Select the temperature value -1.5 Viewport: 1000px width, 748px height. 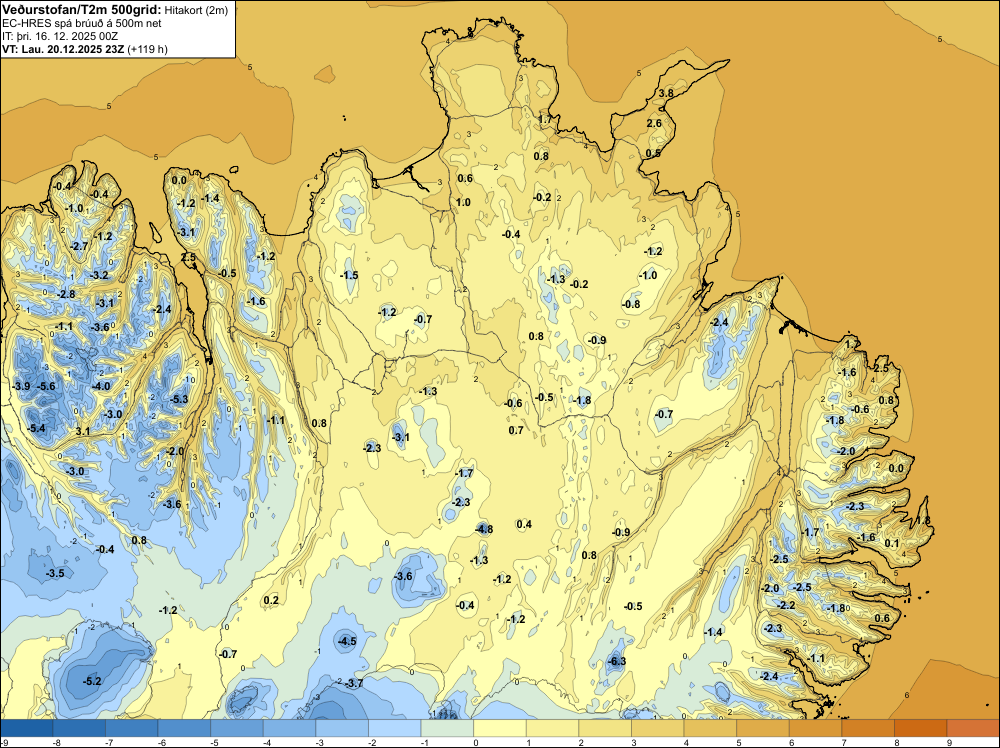point(349,275)
